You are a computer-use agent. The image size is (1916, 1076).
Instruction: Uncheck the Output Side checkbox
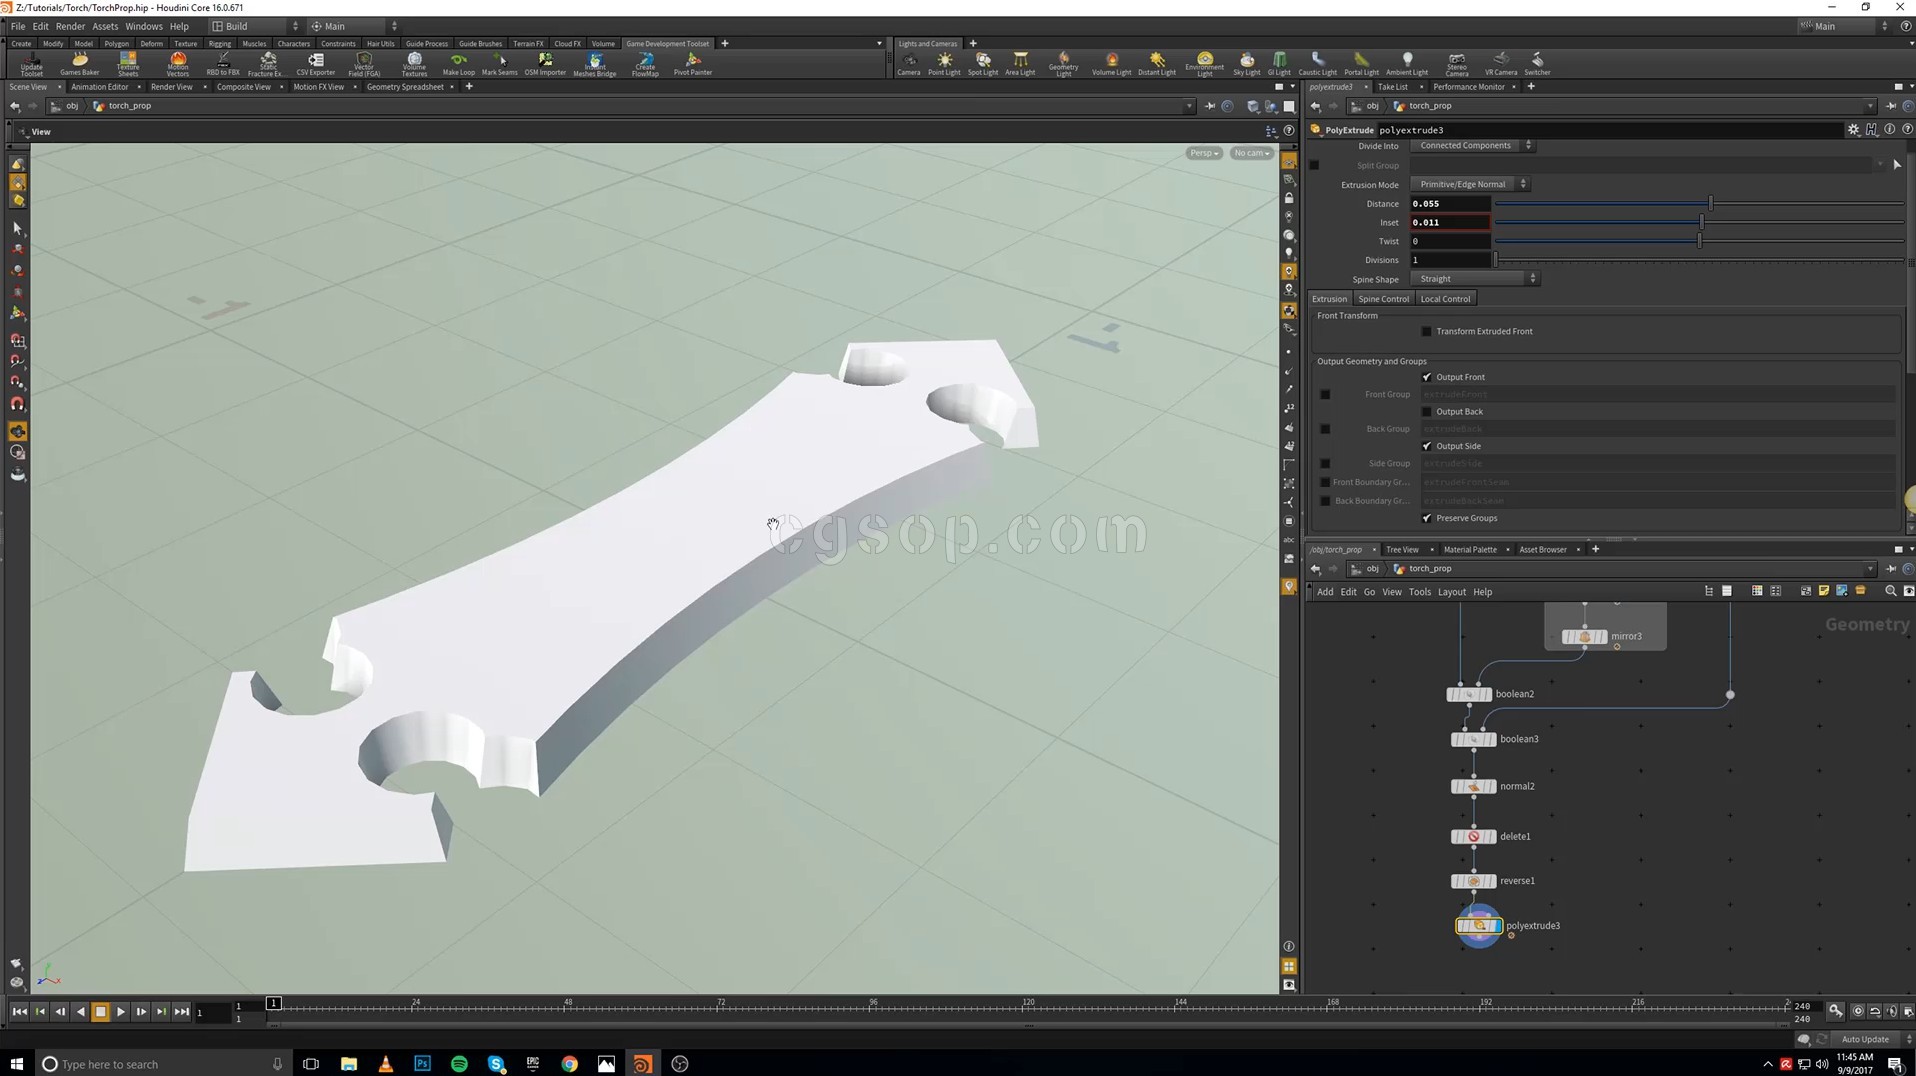click(1427, 446)
